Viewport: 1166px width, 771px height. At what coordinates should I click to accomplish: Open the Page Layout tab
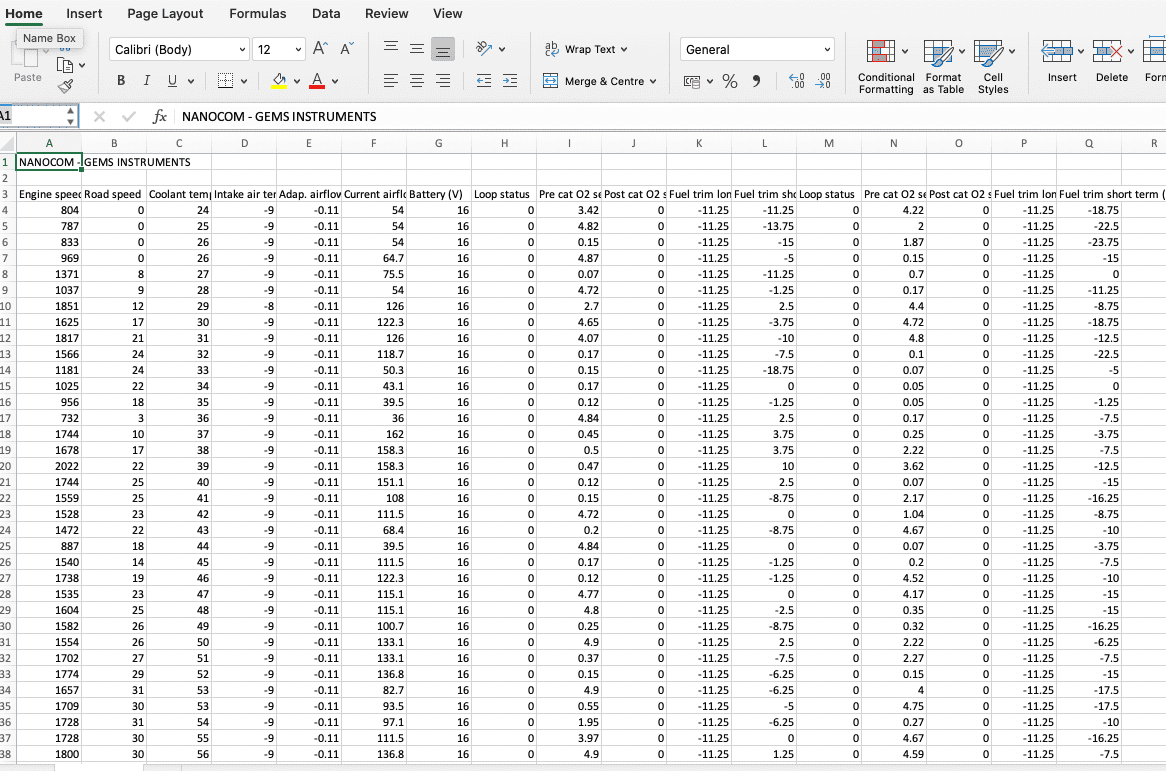165,13
